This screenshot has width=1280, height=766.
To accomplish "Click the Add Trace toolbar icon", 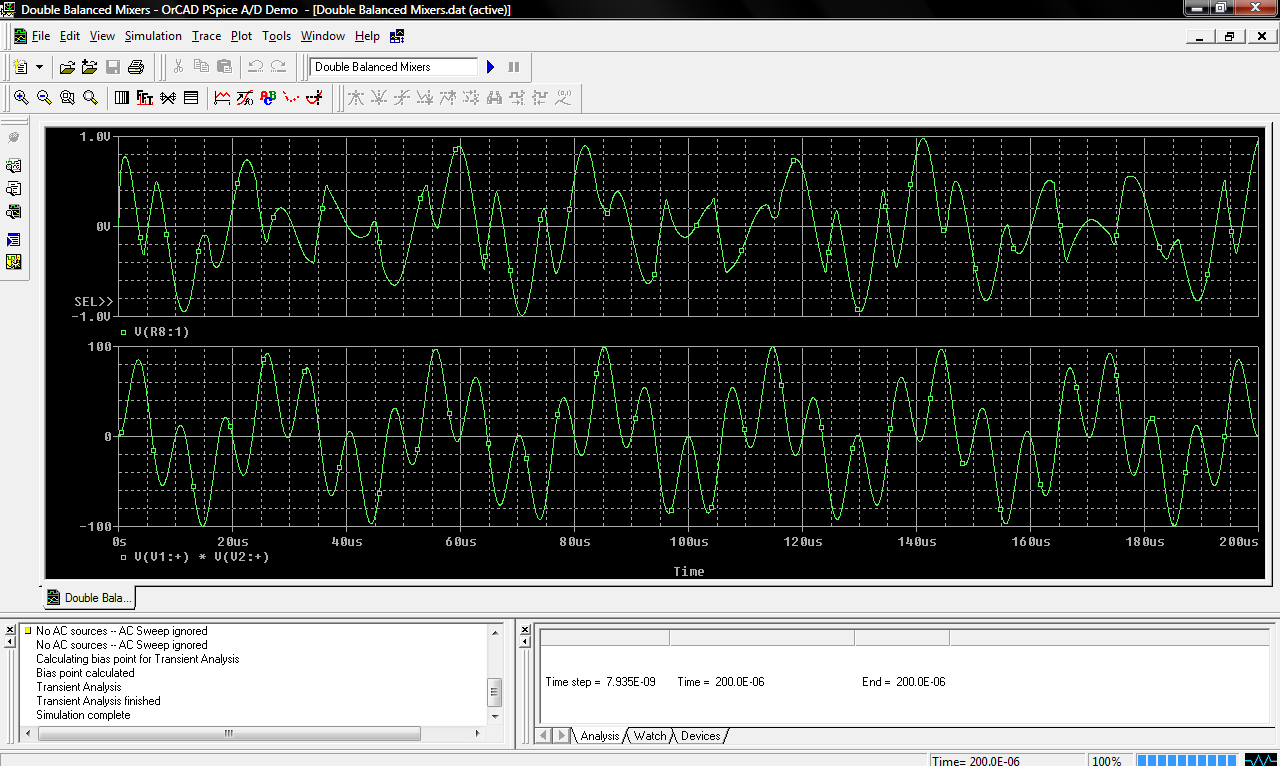I will 222,98.
